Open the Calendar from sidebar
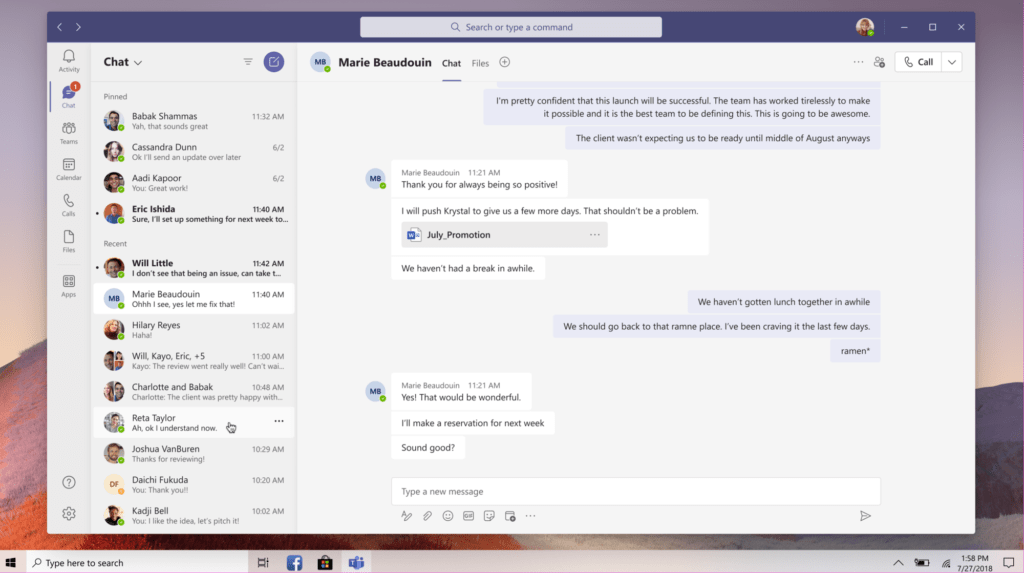The height and width of the screenshot is (573, 1024). (x=69, y=169)
